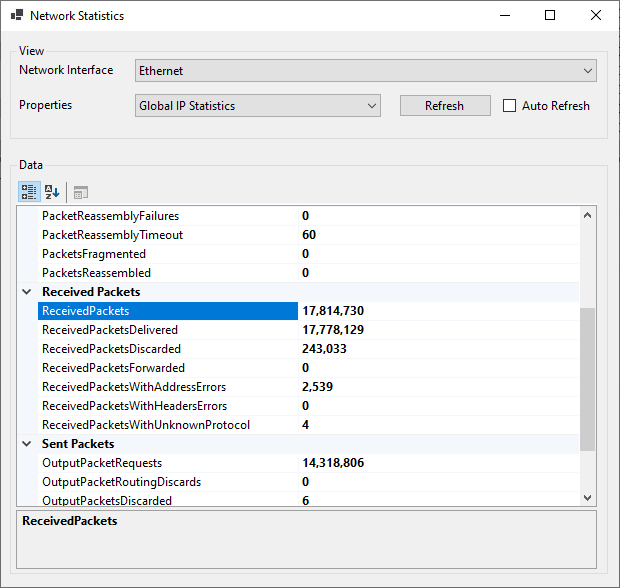Click the value 14,318,806
Screen dimensions: 620x588
333,463
